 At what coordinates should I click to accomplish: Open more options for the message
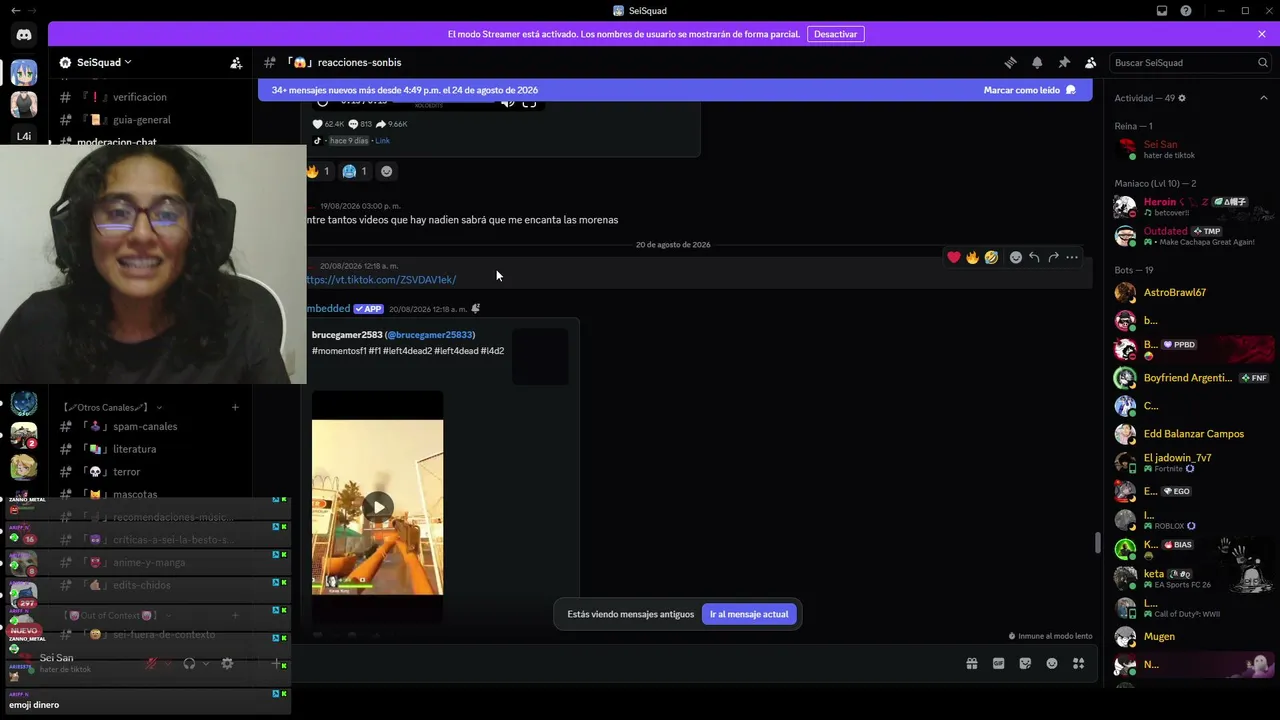pyautogui.click(x=1072, y=257)
